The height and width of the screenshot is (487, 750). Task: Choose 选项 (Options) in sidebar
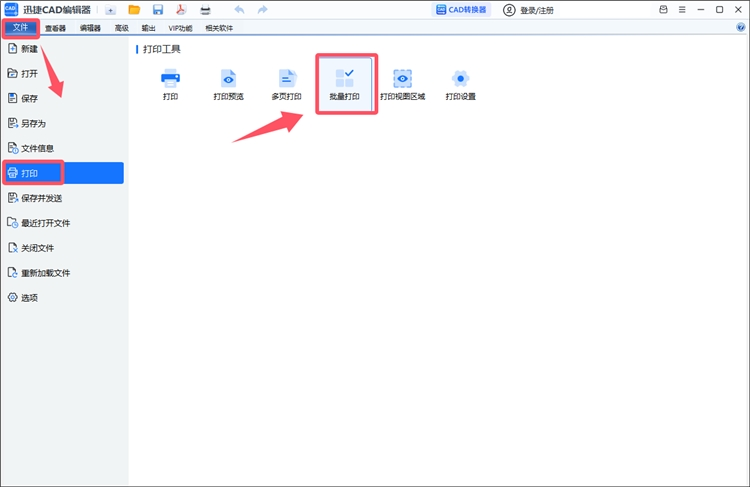(x=29, y=298)
